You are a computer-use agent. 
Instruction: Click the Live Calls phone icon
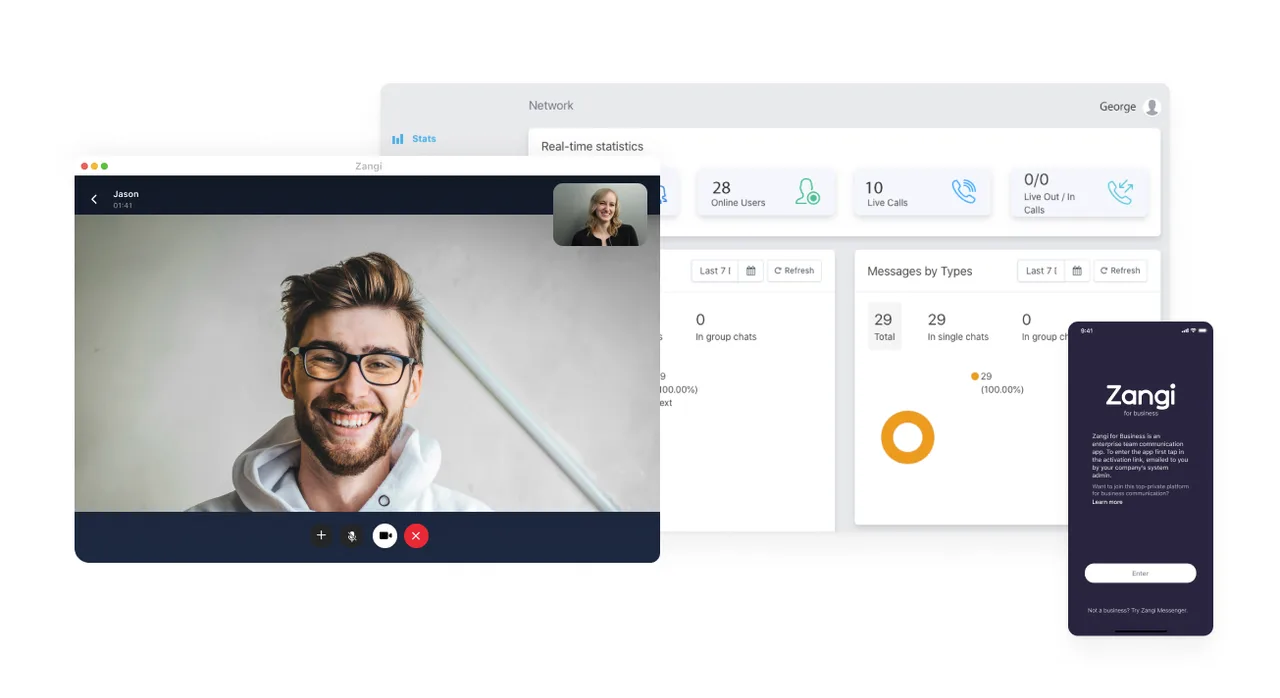[963, 191]
